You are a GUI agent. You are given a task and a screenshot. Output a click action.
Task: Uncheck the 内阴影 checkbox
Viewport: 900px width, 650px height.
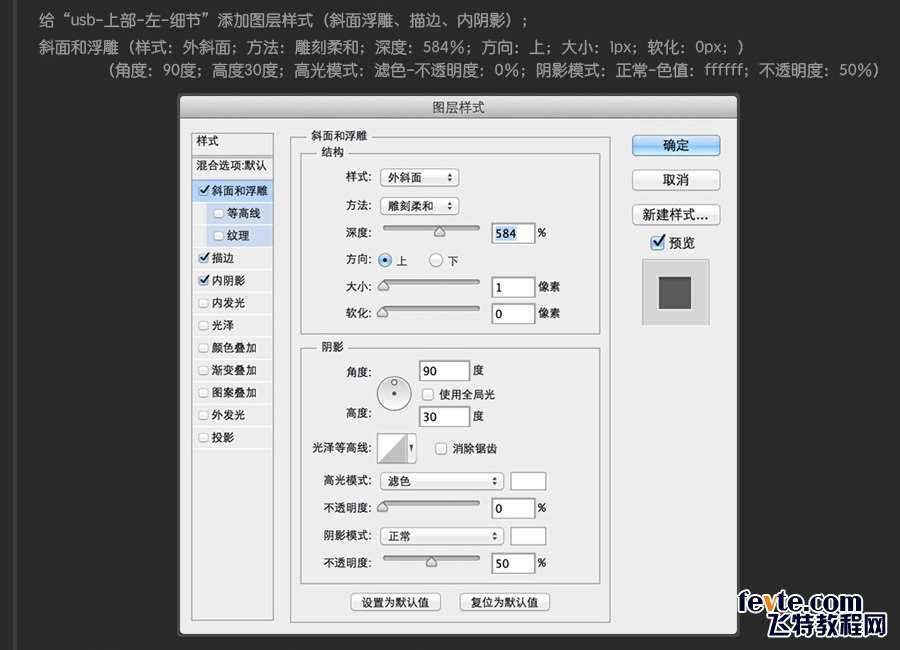[204, 280]
